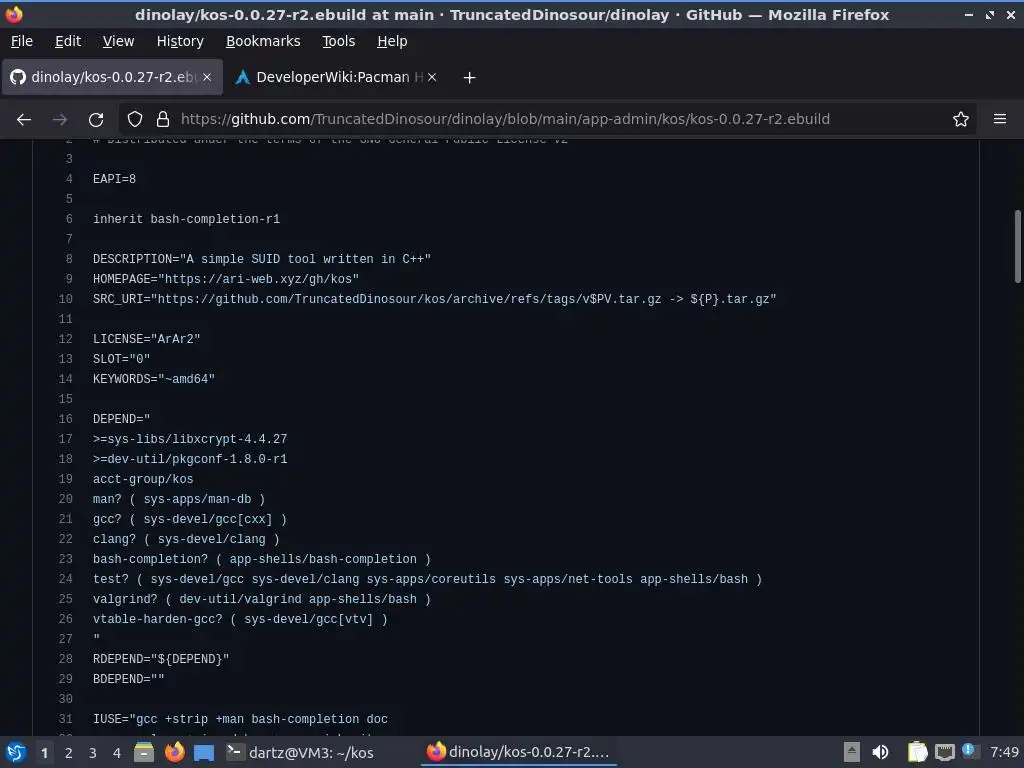Open the Bookmarks menu
This screenshot has width=1024, height=768.
(x=263, y=41)
